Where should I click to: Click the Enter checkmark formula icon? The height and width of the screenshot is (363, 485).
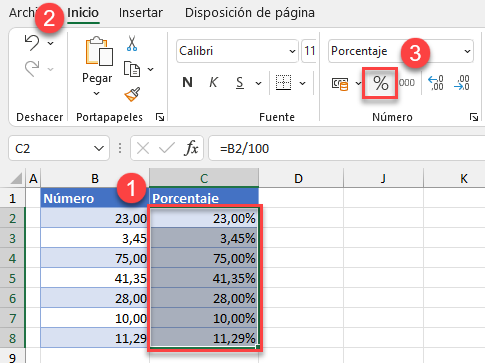(167, 148)
